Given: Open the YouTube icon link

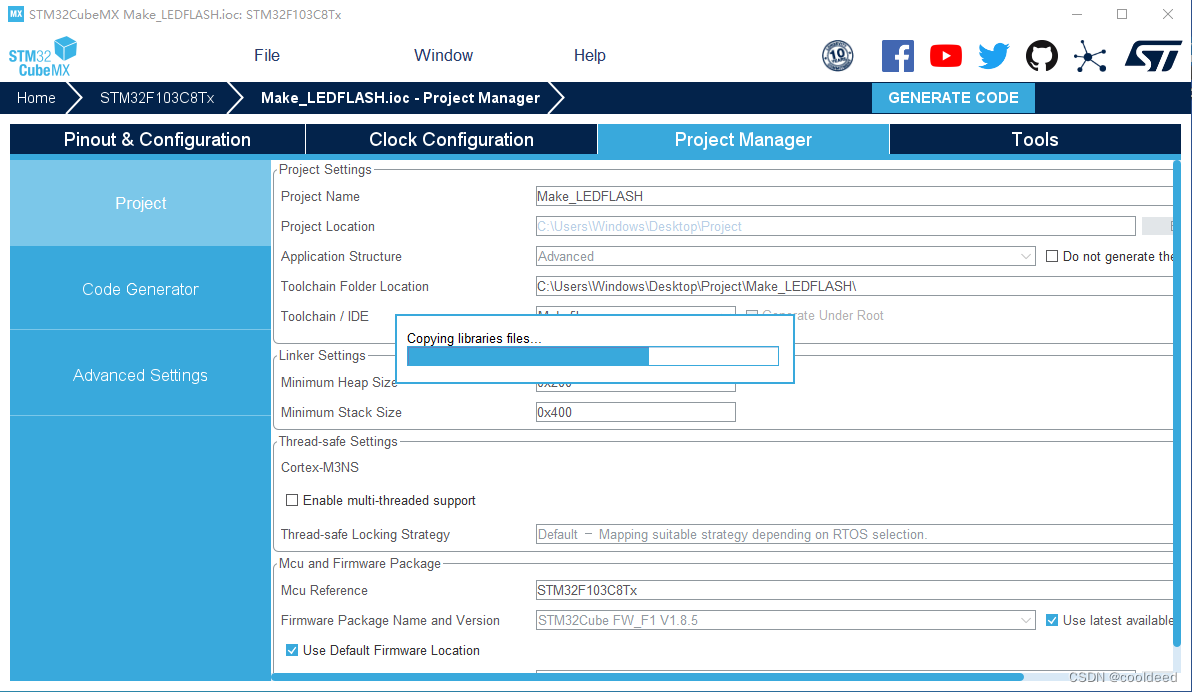Looking at the screenshot, I should 946,56.
